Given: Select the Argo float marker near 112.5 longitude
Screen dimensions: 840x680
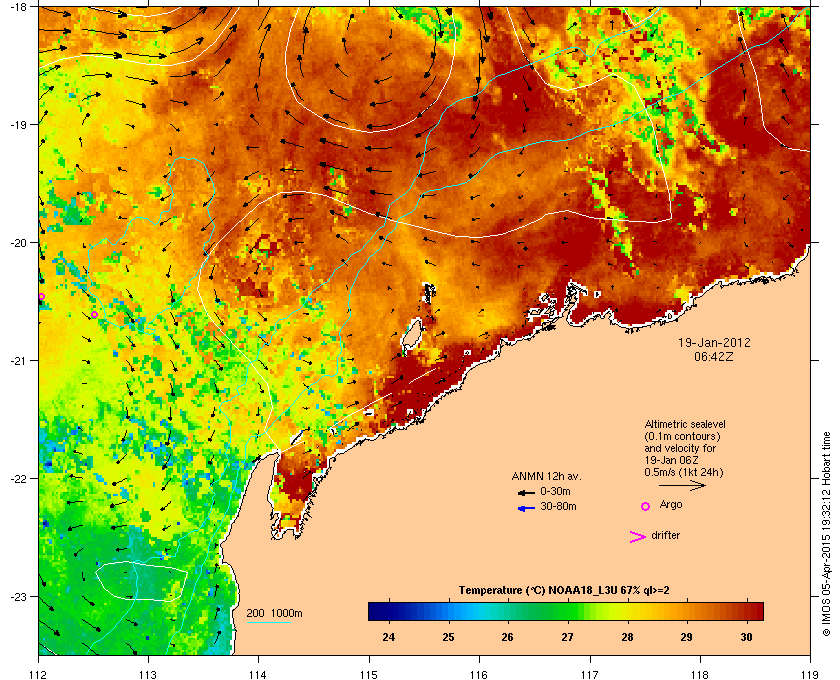Looking at the screenshot, I should (94, 315).
